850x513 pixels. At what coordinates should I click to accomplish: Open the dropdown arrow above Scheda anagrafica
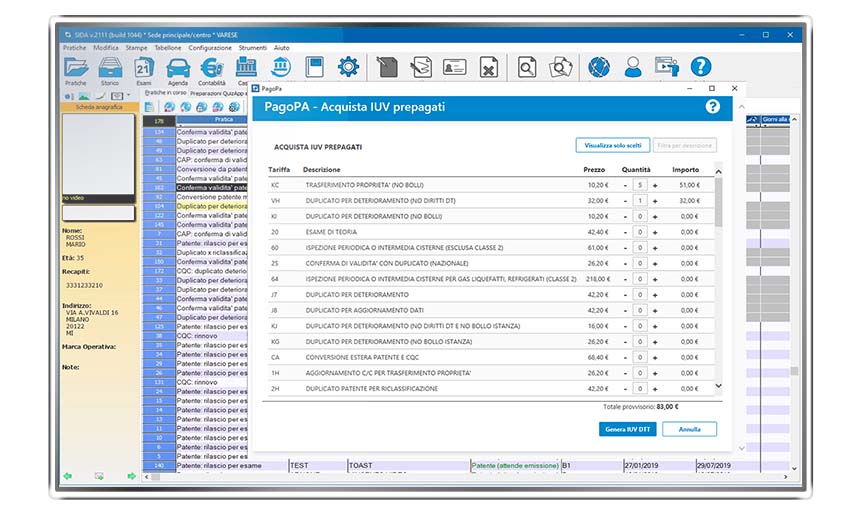click(128, 95)
